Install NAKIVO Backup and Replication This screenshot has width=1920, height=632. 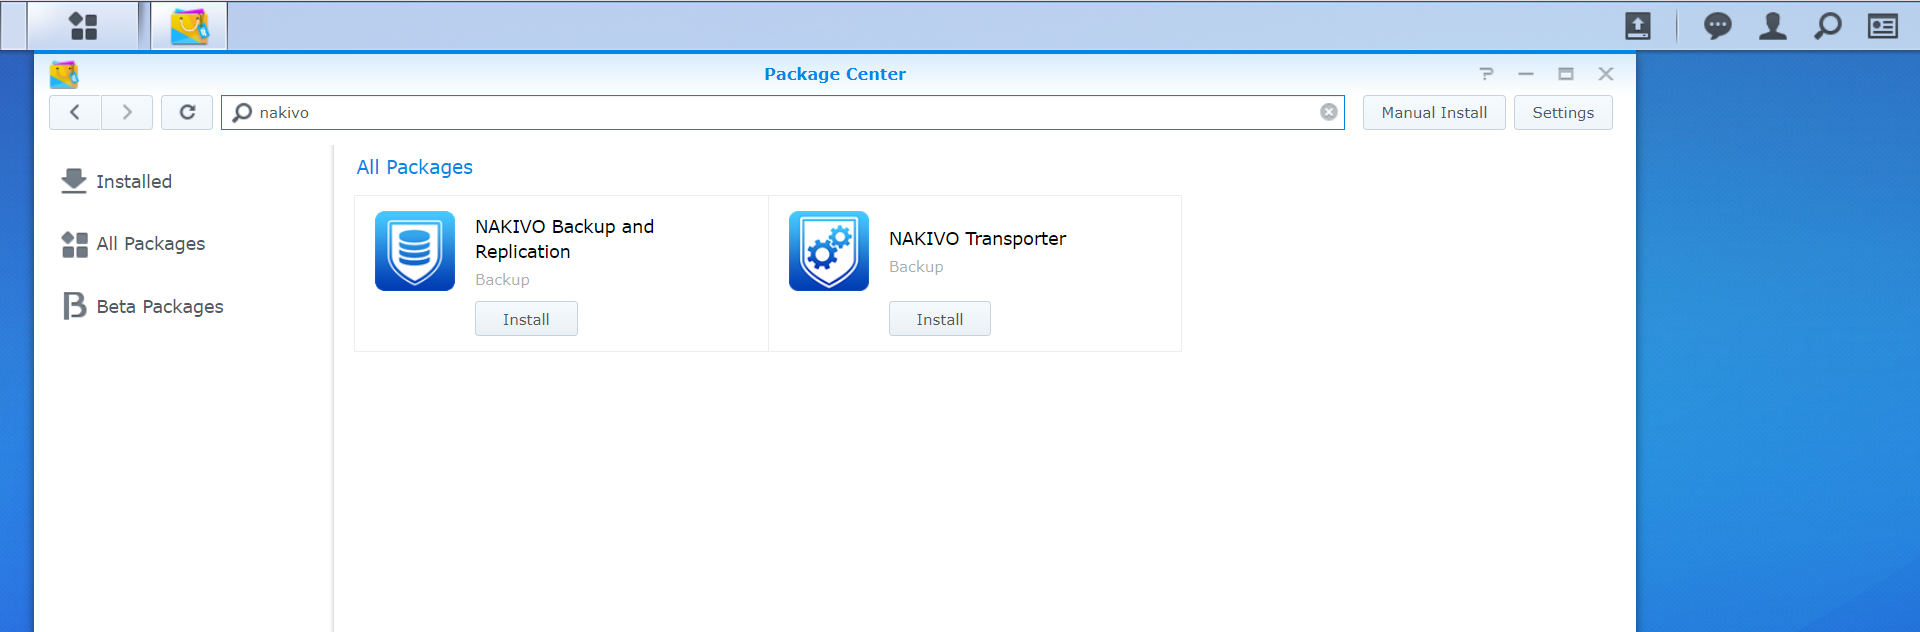pos(526,319)
